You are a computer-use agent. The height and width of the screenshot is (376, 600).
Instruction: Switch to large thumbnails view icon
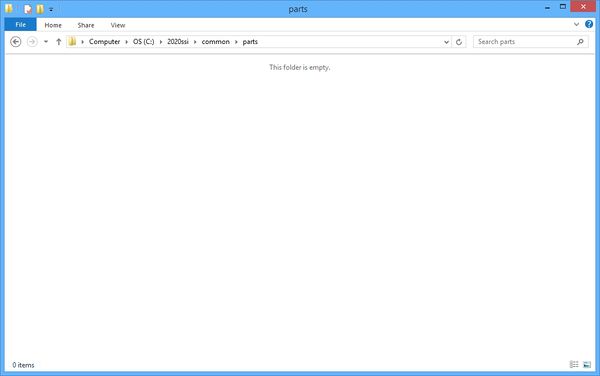pos(587,365)
